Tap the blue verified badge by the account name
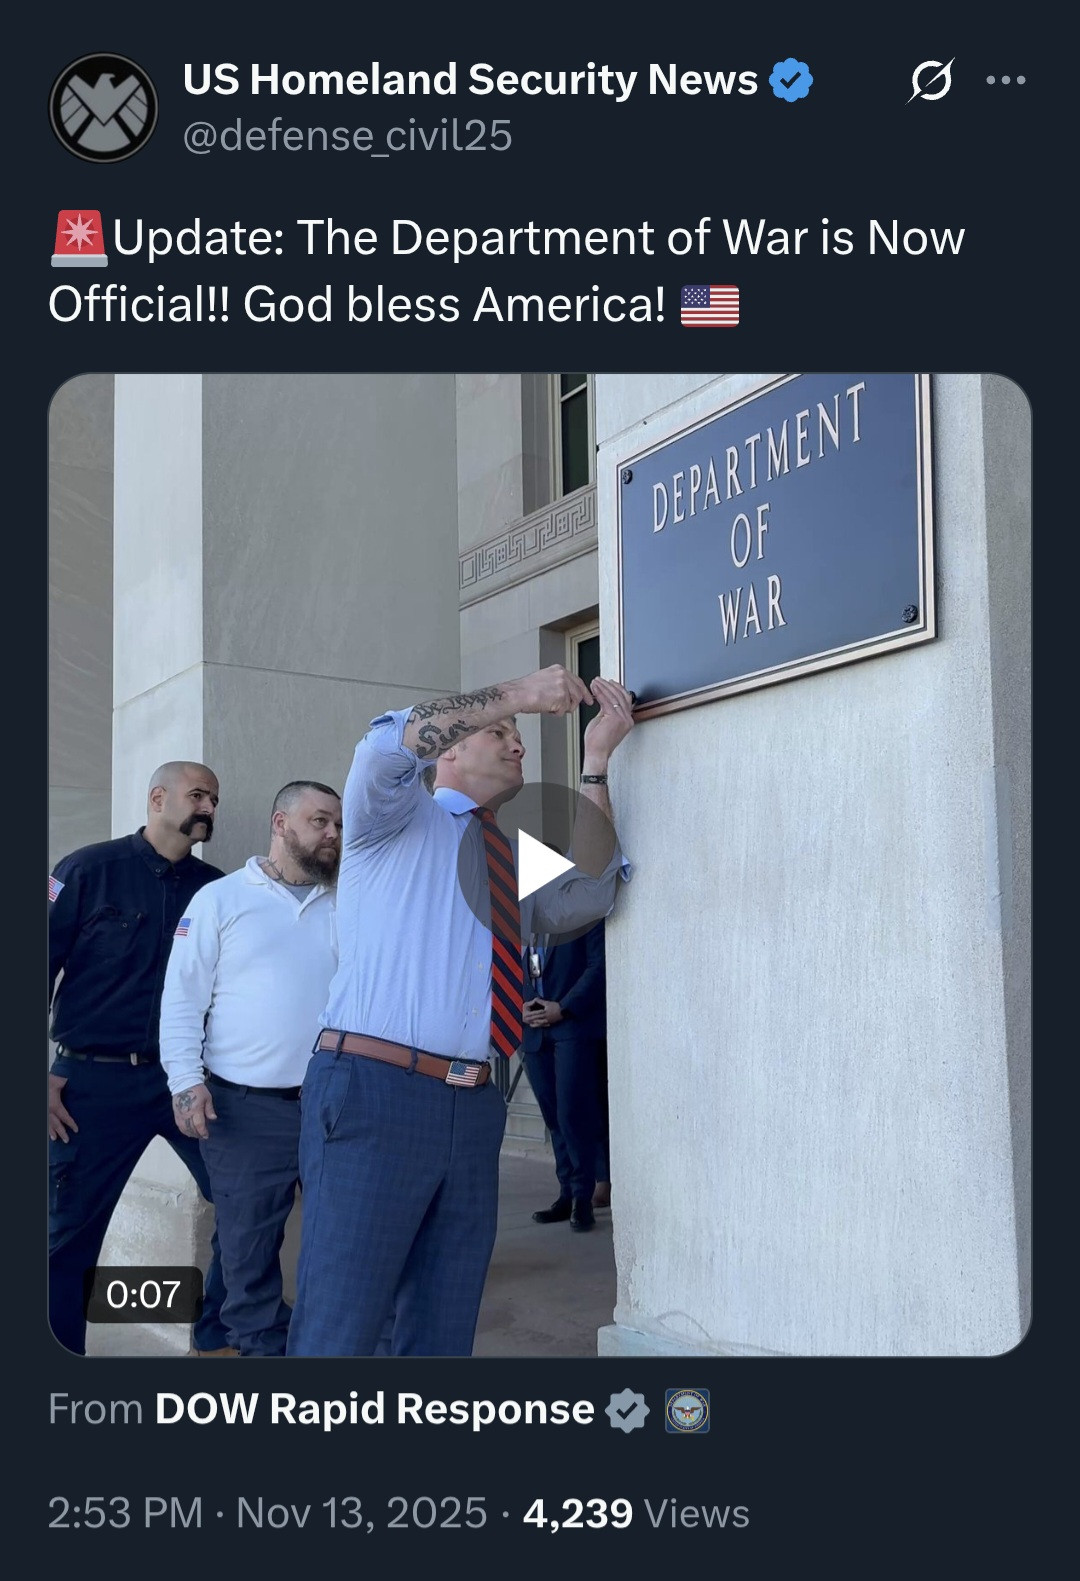The height and width of the screenshot is (1581, 1080). tap(791, 81)
